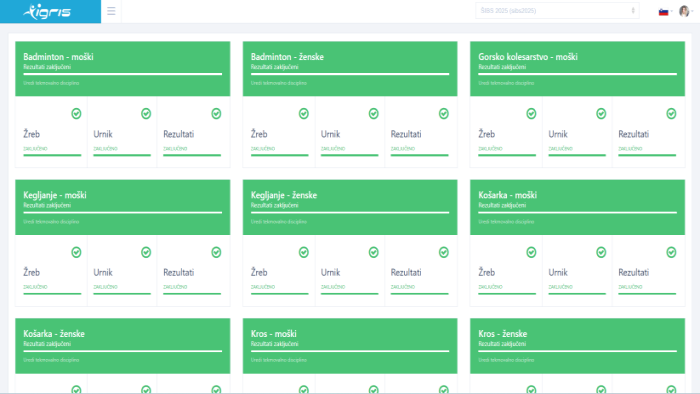Viewport: 700px width, 394px height.
Task: Click Žreb checkmark icon in Badminton - ženske
Action: [304, 114]
